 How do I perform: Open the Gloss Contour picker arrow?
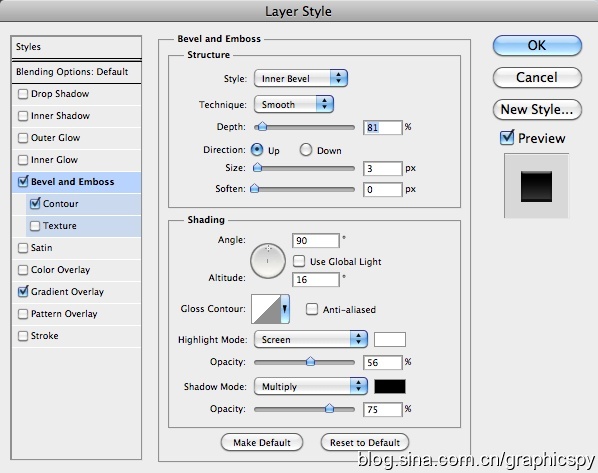[x=285, y=309]
